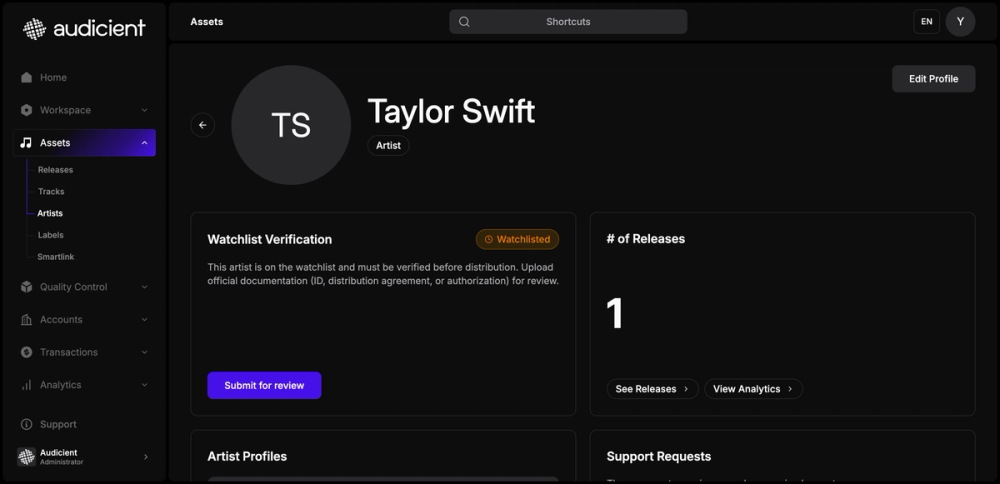
Task: Click the Shortcuts search field
Action: click(x=568, y=22)
